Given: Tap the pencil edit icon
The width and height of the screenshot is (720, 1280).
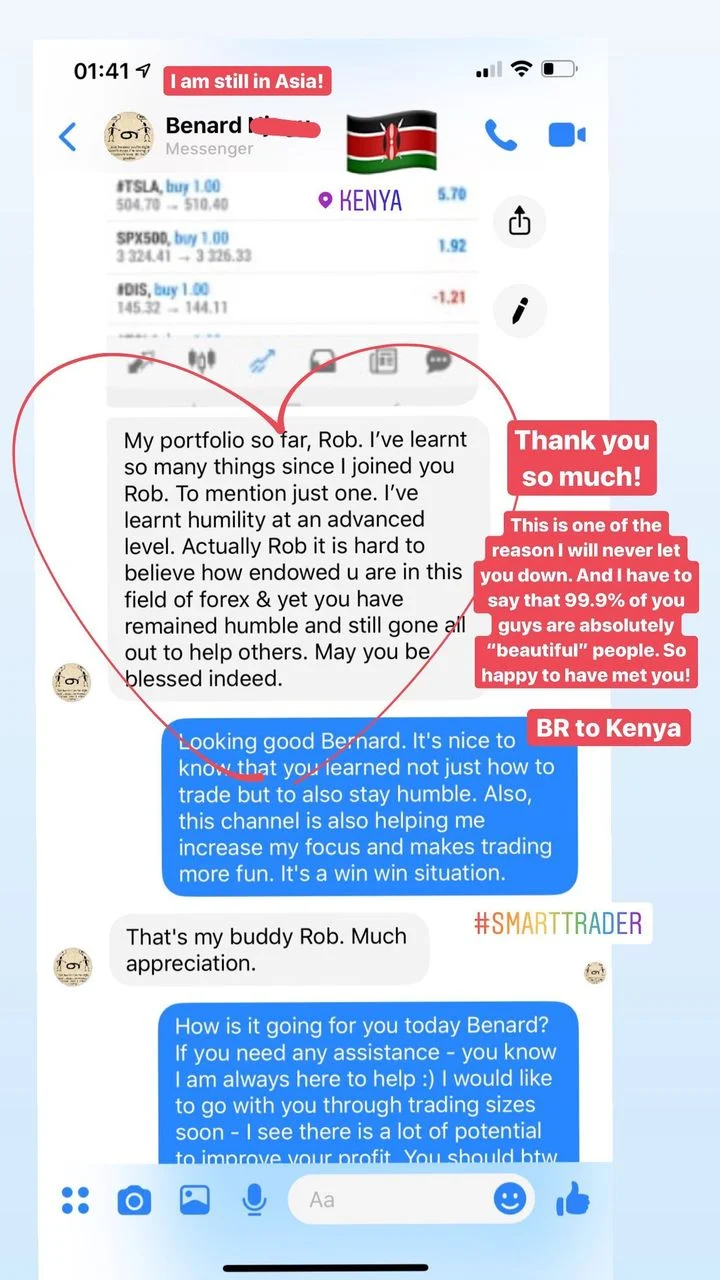Looking at the screenshot, I should pyautogui.click(x=520, y=310).
